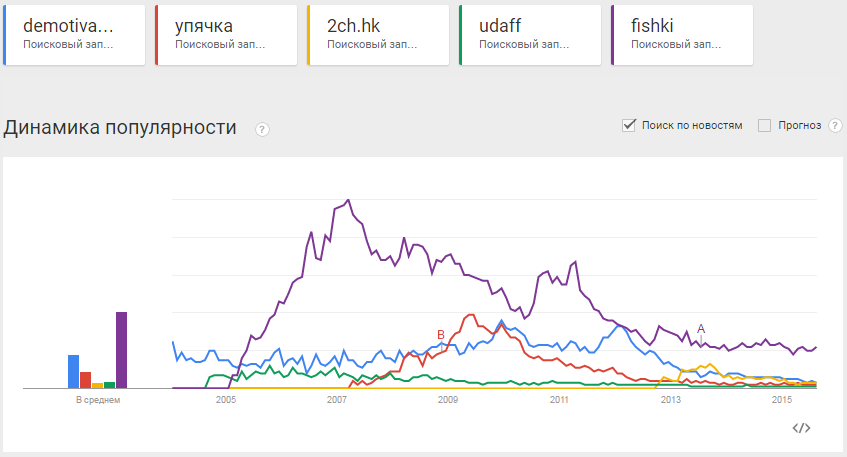This screenshot has width=847, height=457.
Task: Click the Динамика популярности heading
Action: click(x=120, y=127)
